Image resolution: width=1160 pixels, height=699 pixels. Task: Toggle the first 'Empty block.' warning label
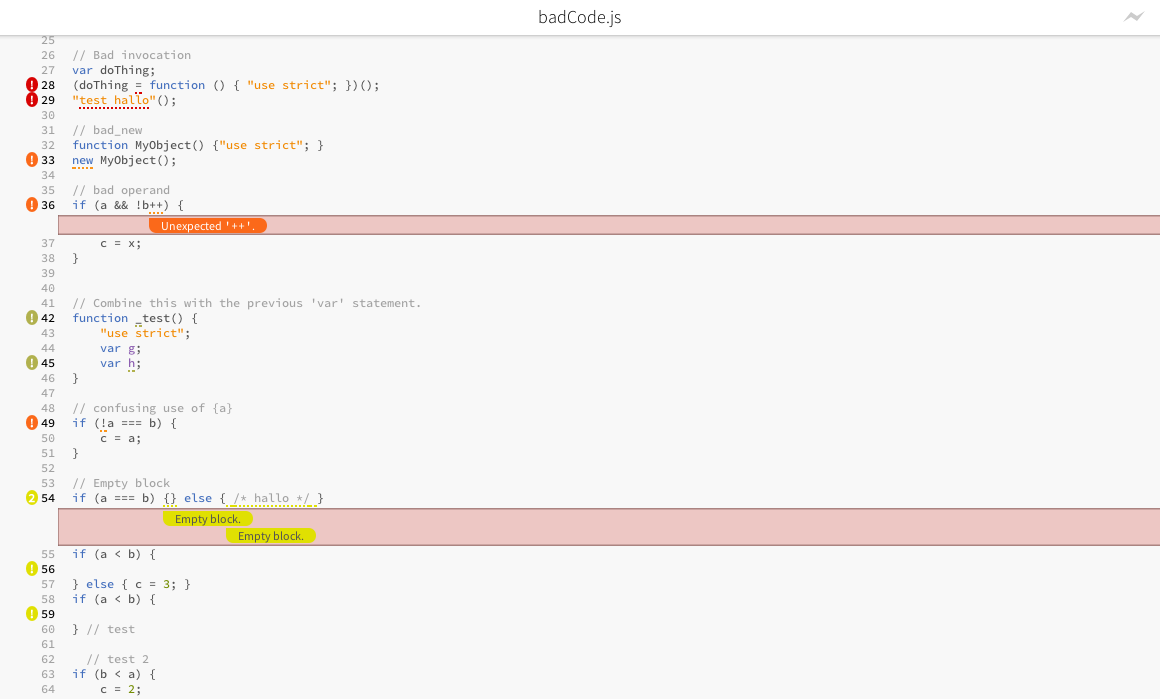[x=209, y=518]
